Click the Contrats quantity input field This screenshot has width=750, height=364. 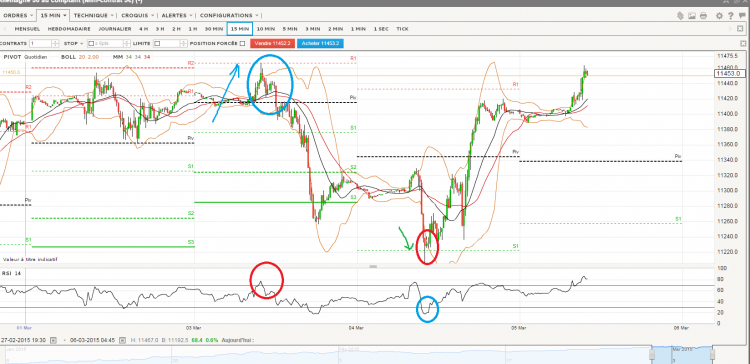click(x=40, y=44)
